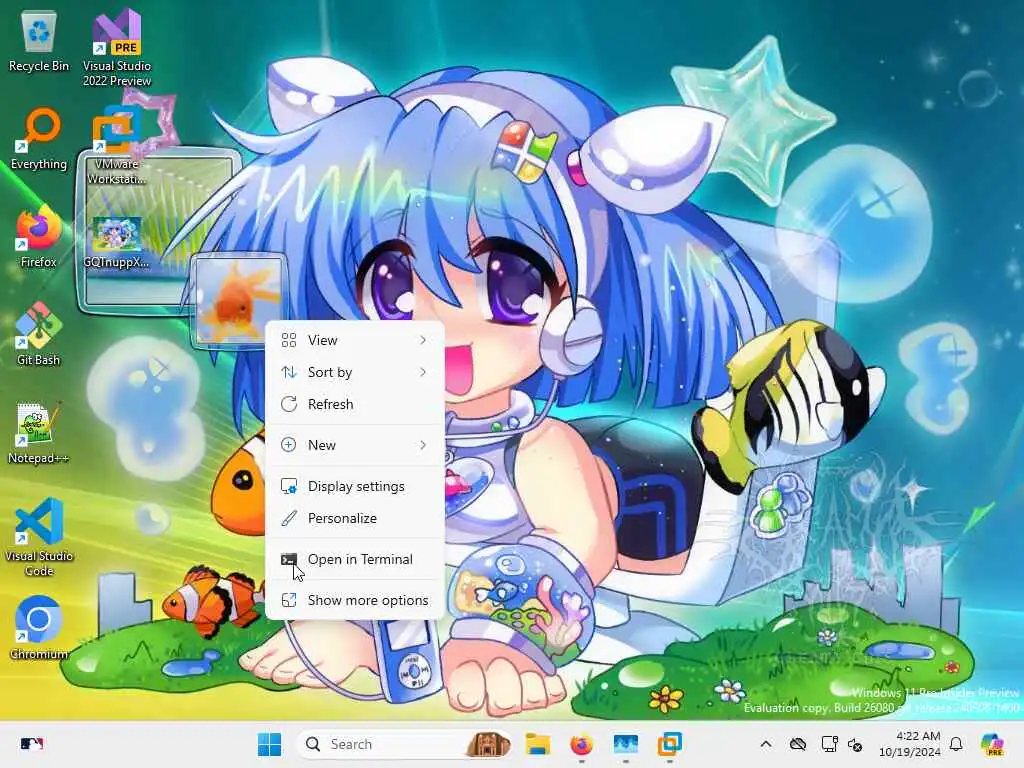The image size is (1024, 768).
Task: Open the clock and calendar flyout
Action: (x=910, y=744)
